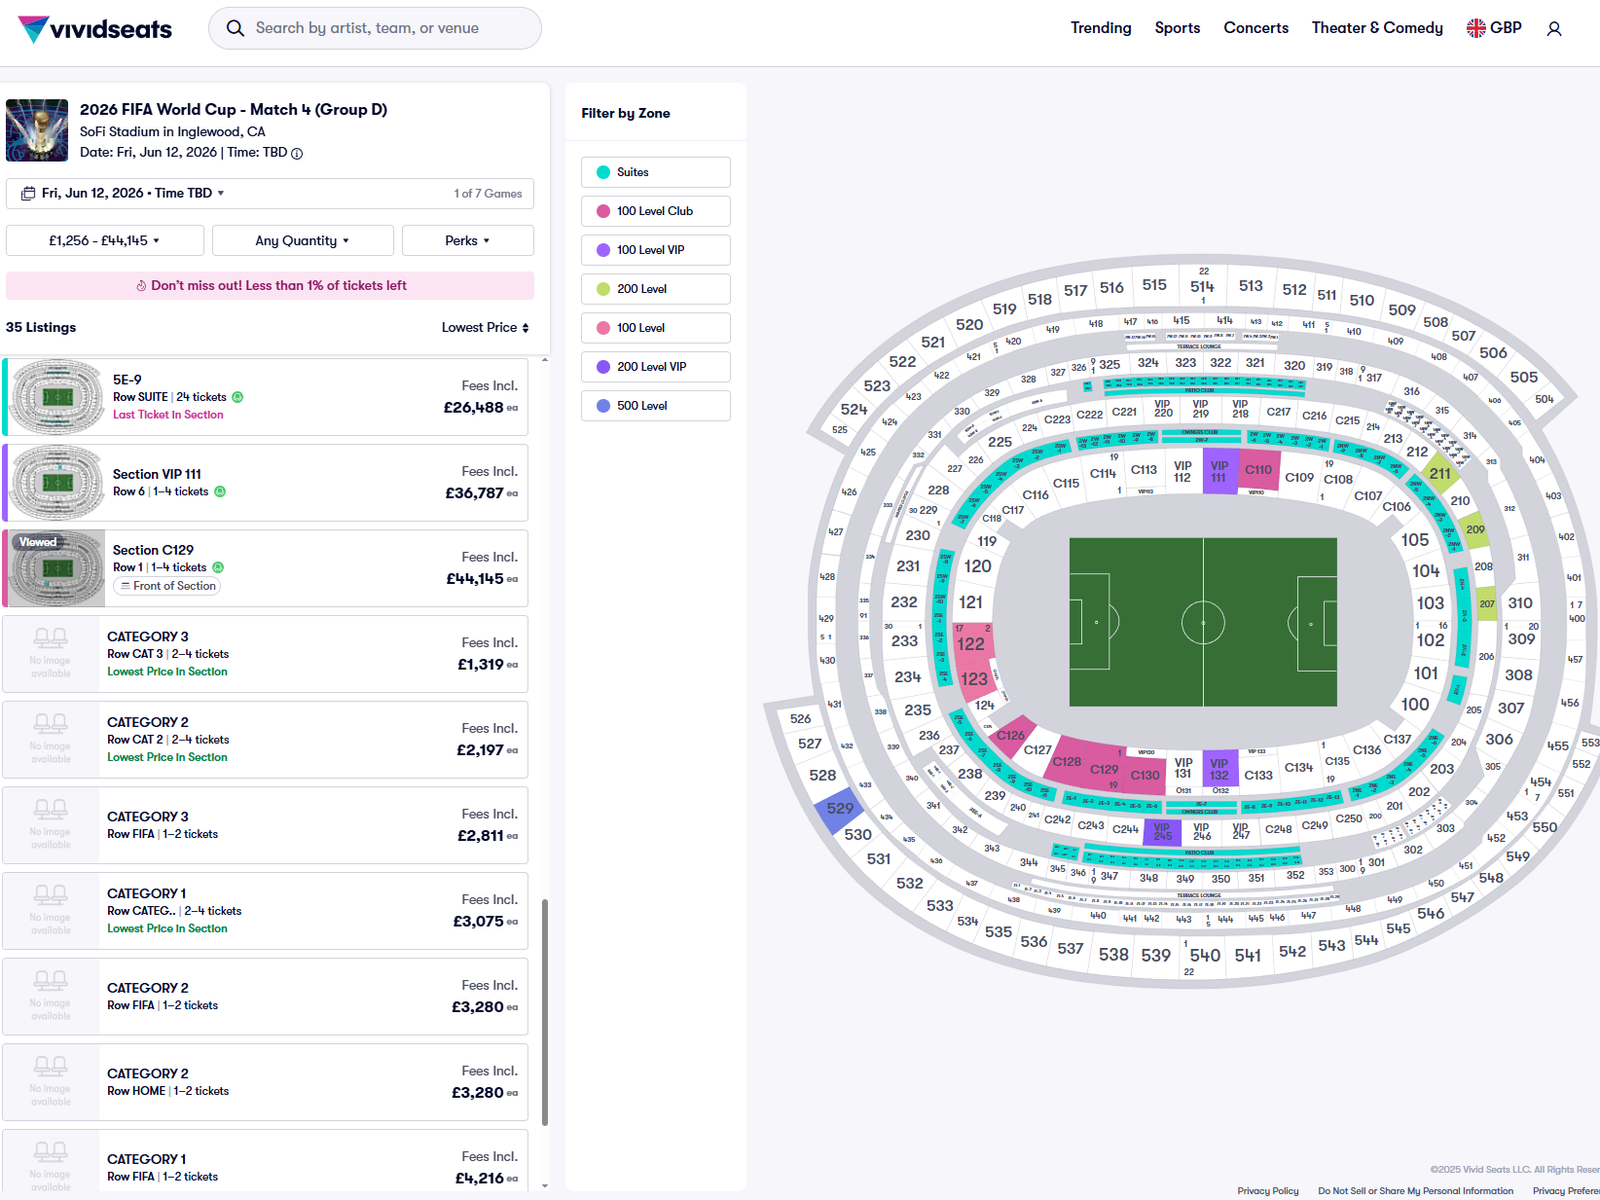
Task: Toggle the Suites zone filter
Action: tap(655, 172)
